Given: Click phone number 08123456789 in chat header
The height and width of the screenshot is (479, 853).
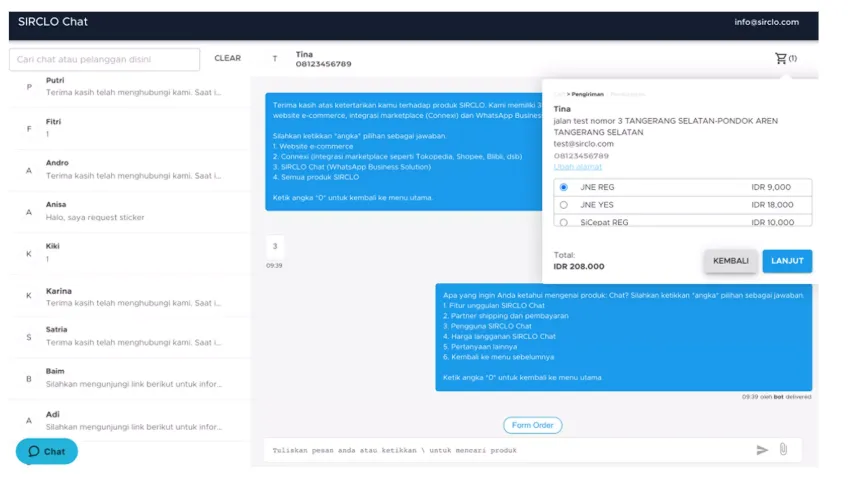Looking at the screenshot, I should click(323, 64).
